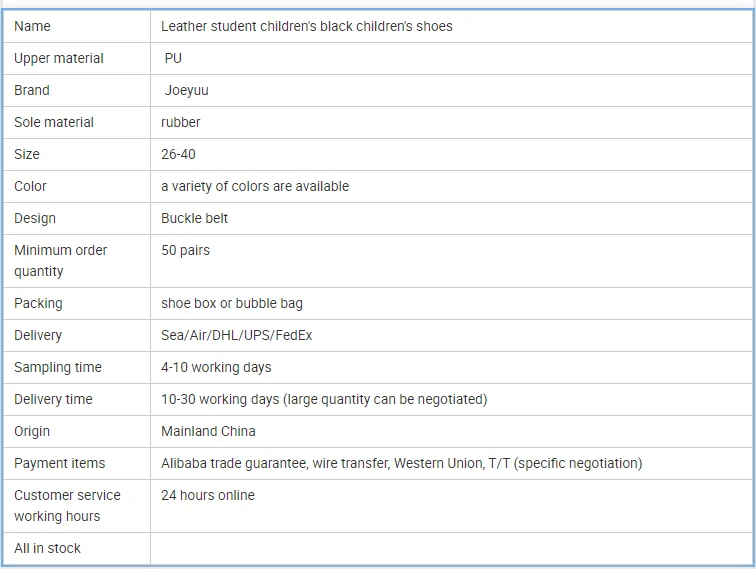Click the 'Payment items' row label

59,463
